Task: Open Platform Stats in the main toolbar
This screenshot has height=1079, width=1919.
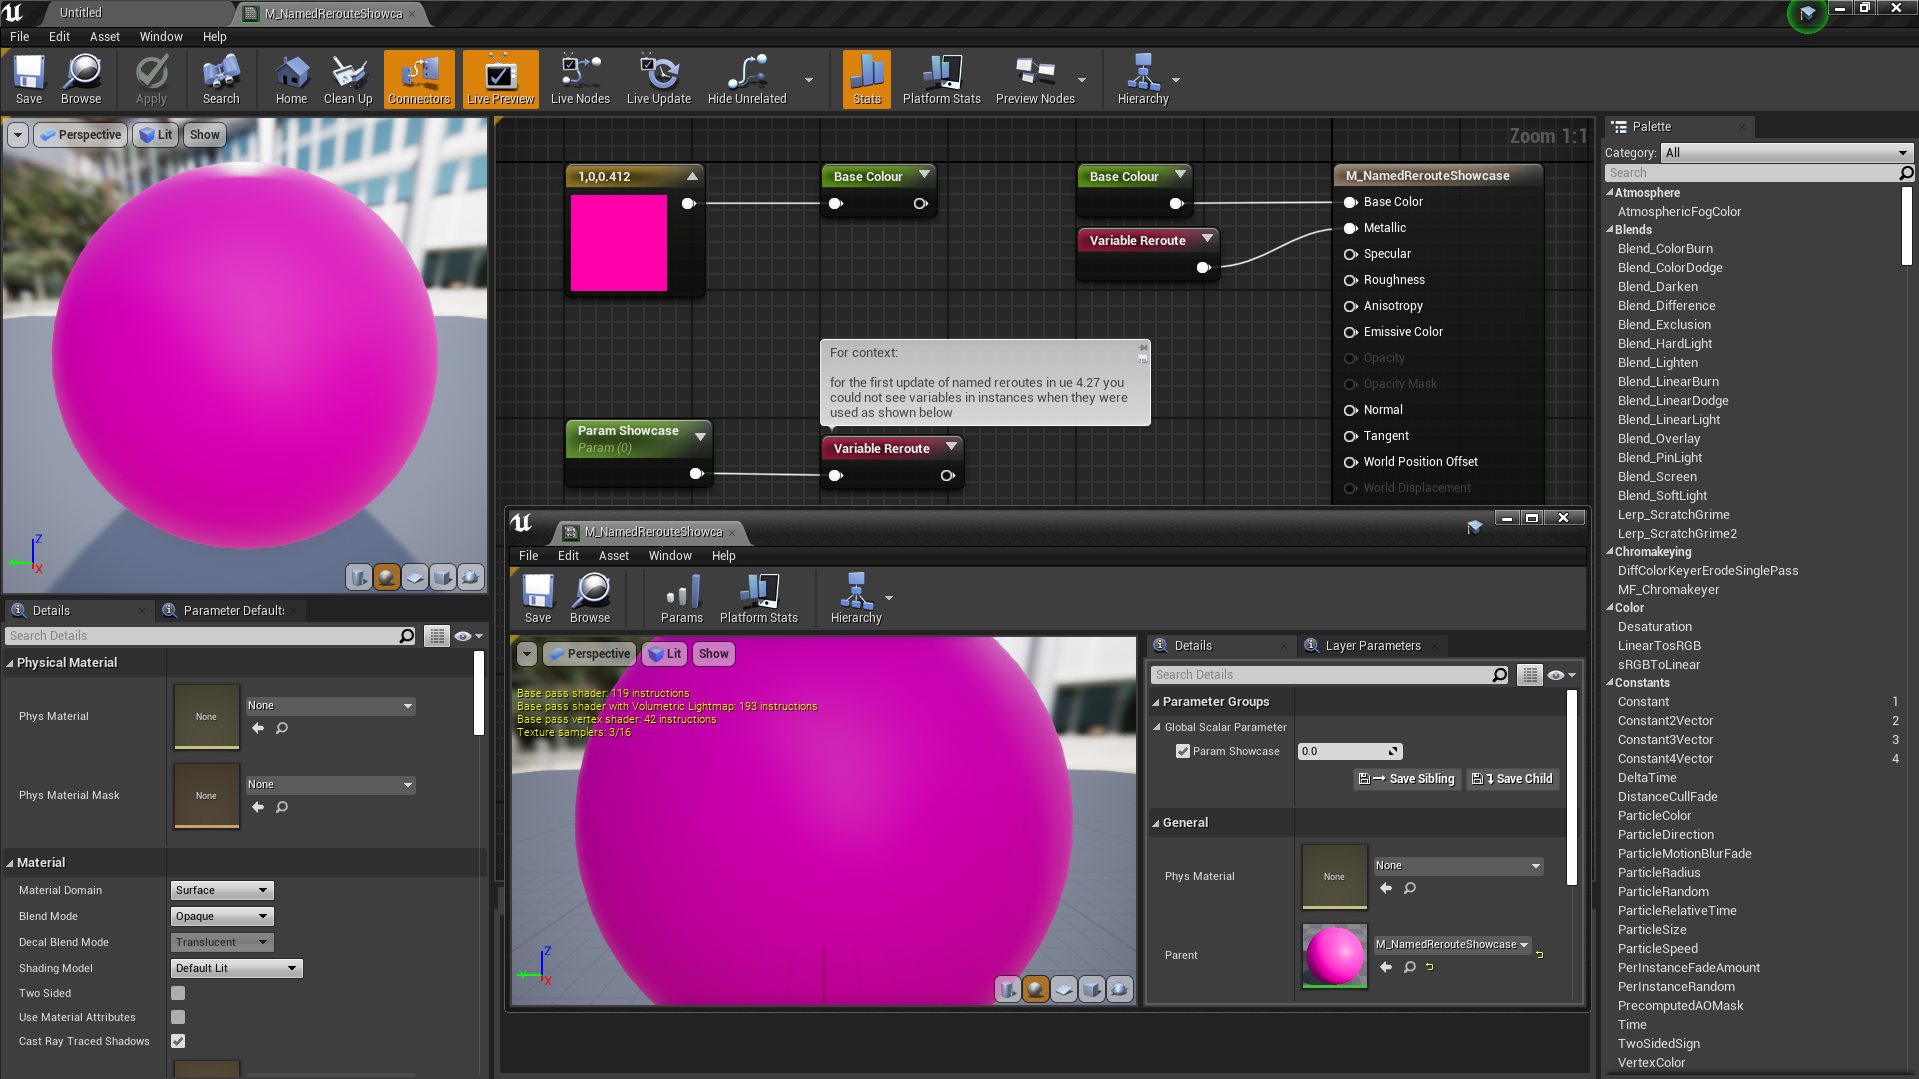Action: (941, 79)
